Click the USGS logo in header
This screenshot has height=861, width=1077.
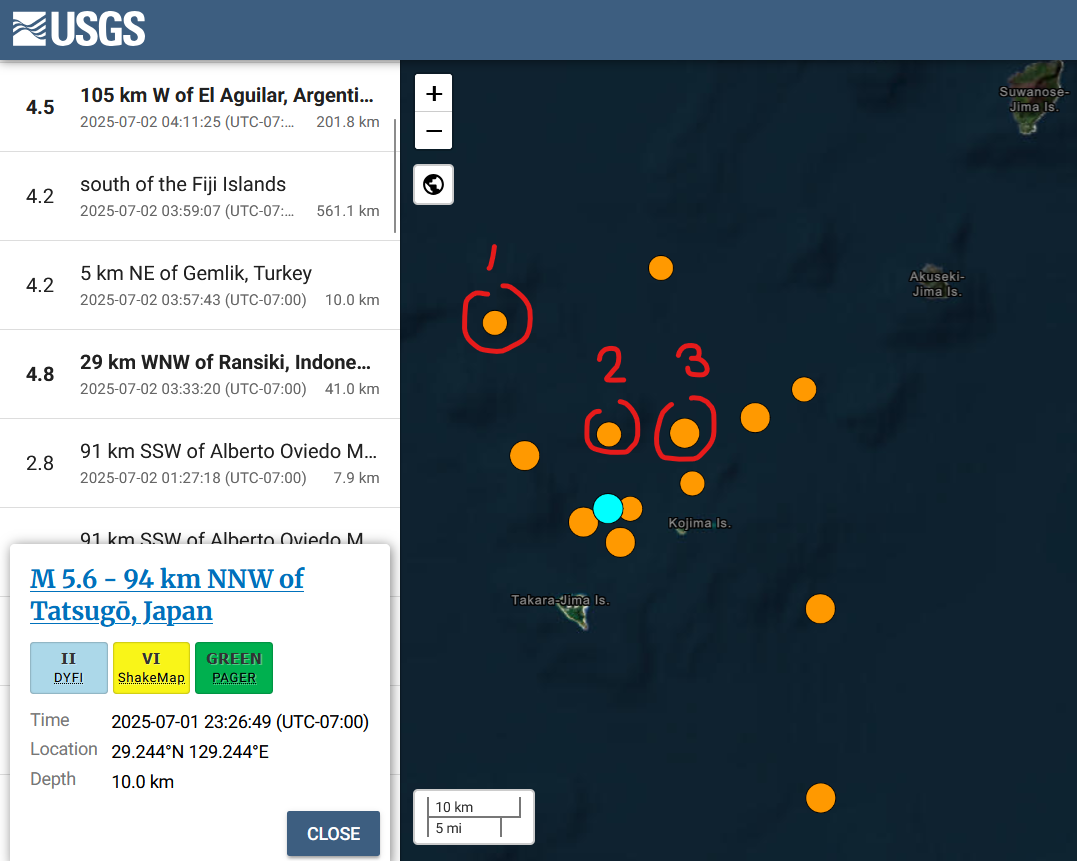[79, 29]
